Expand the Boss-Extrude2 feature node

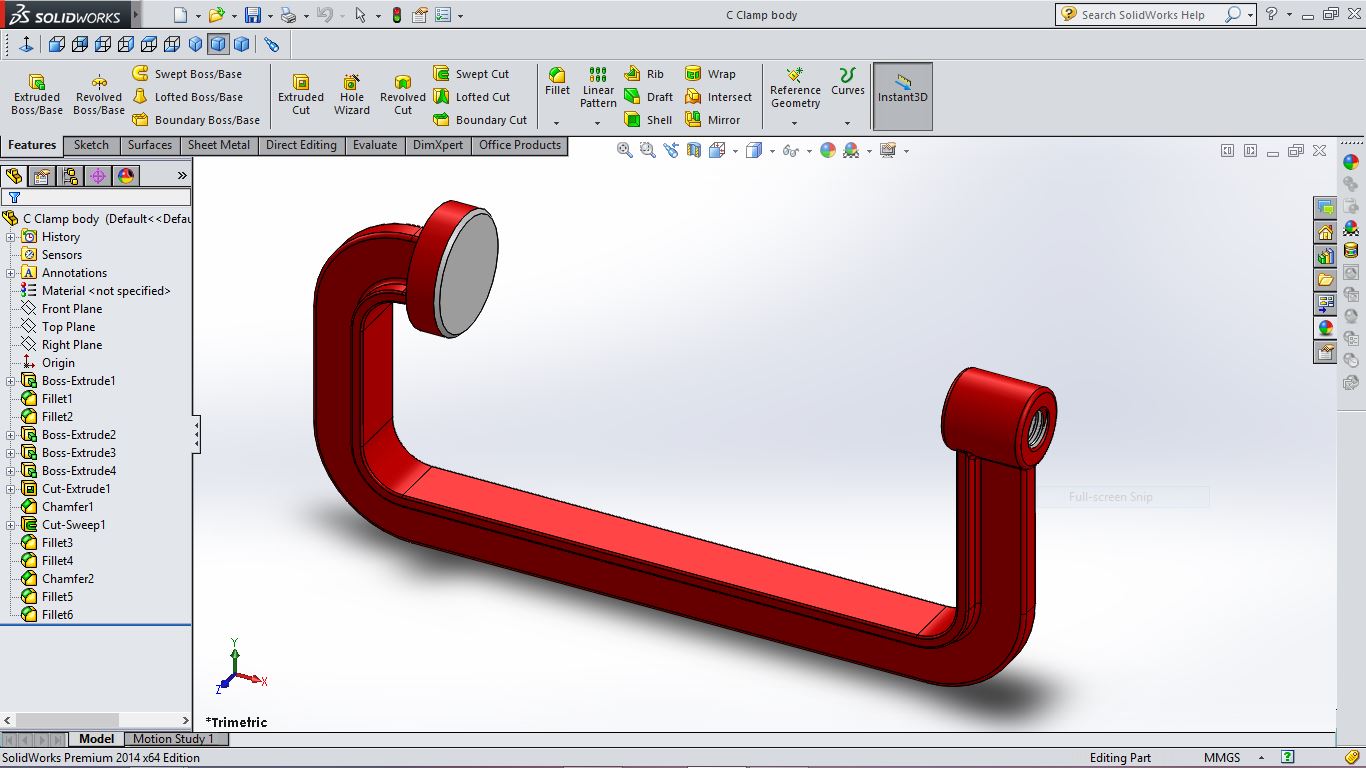[x=11, y=435]
